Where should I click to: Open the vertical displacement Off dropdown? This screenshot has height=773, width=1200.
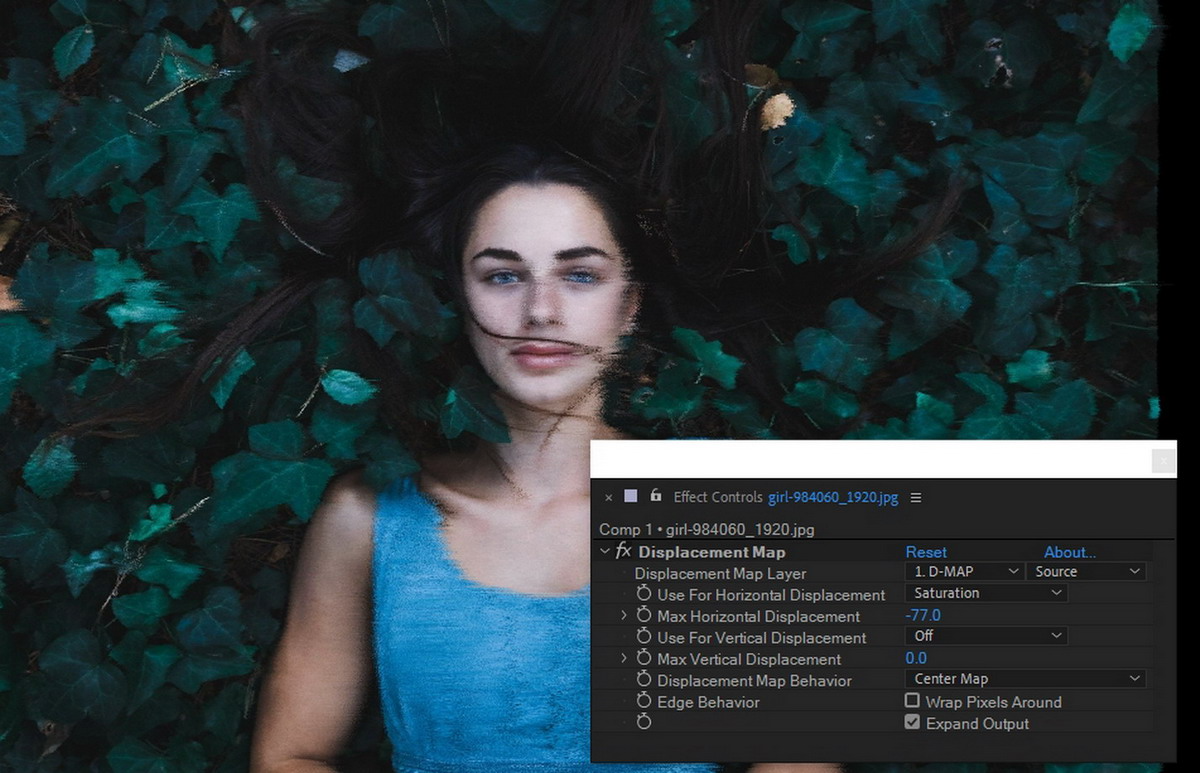click(x=986, y=636)
